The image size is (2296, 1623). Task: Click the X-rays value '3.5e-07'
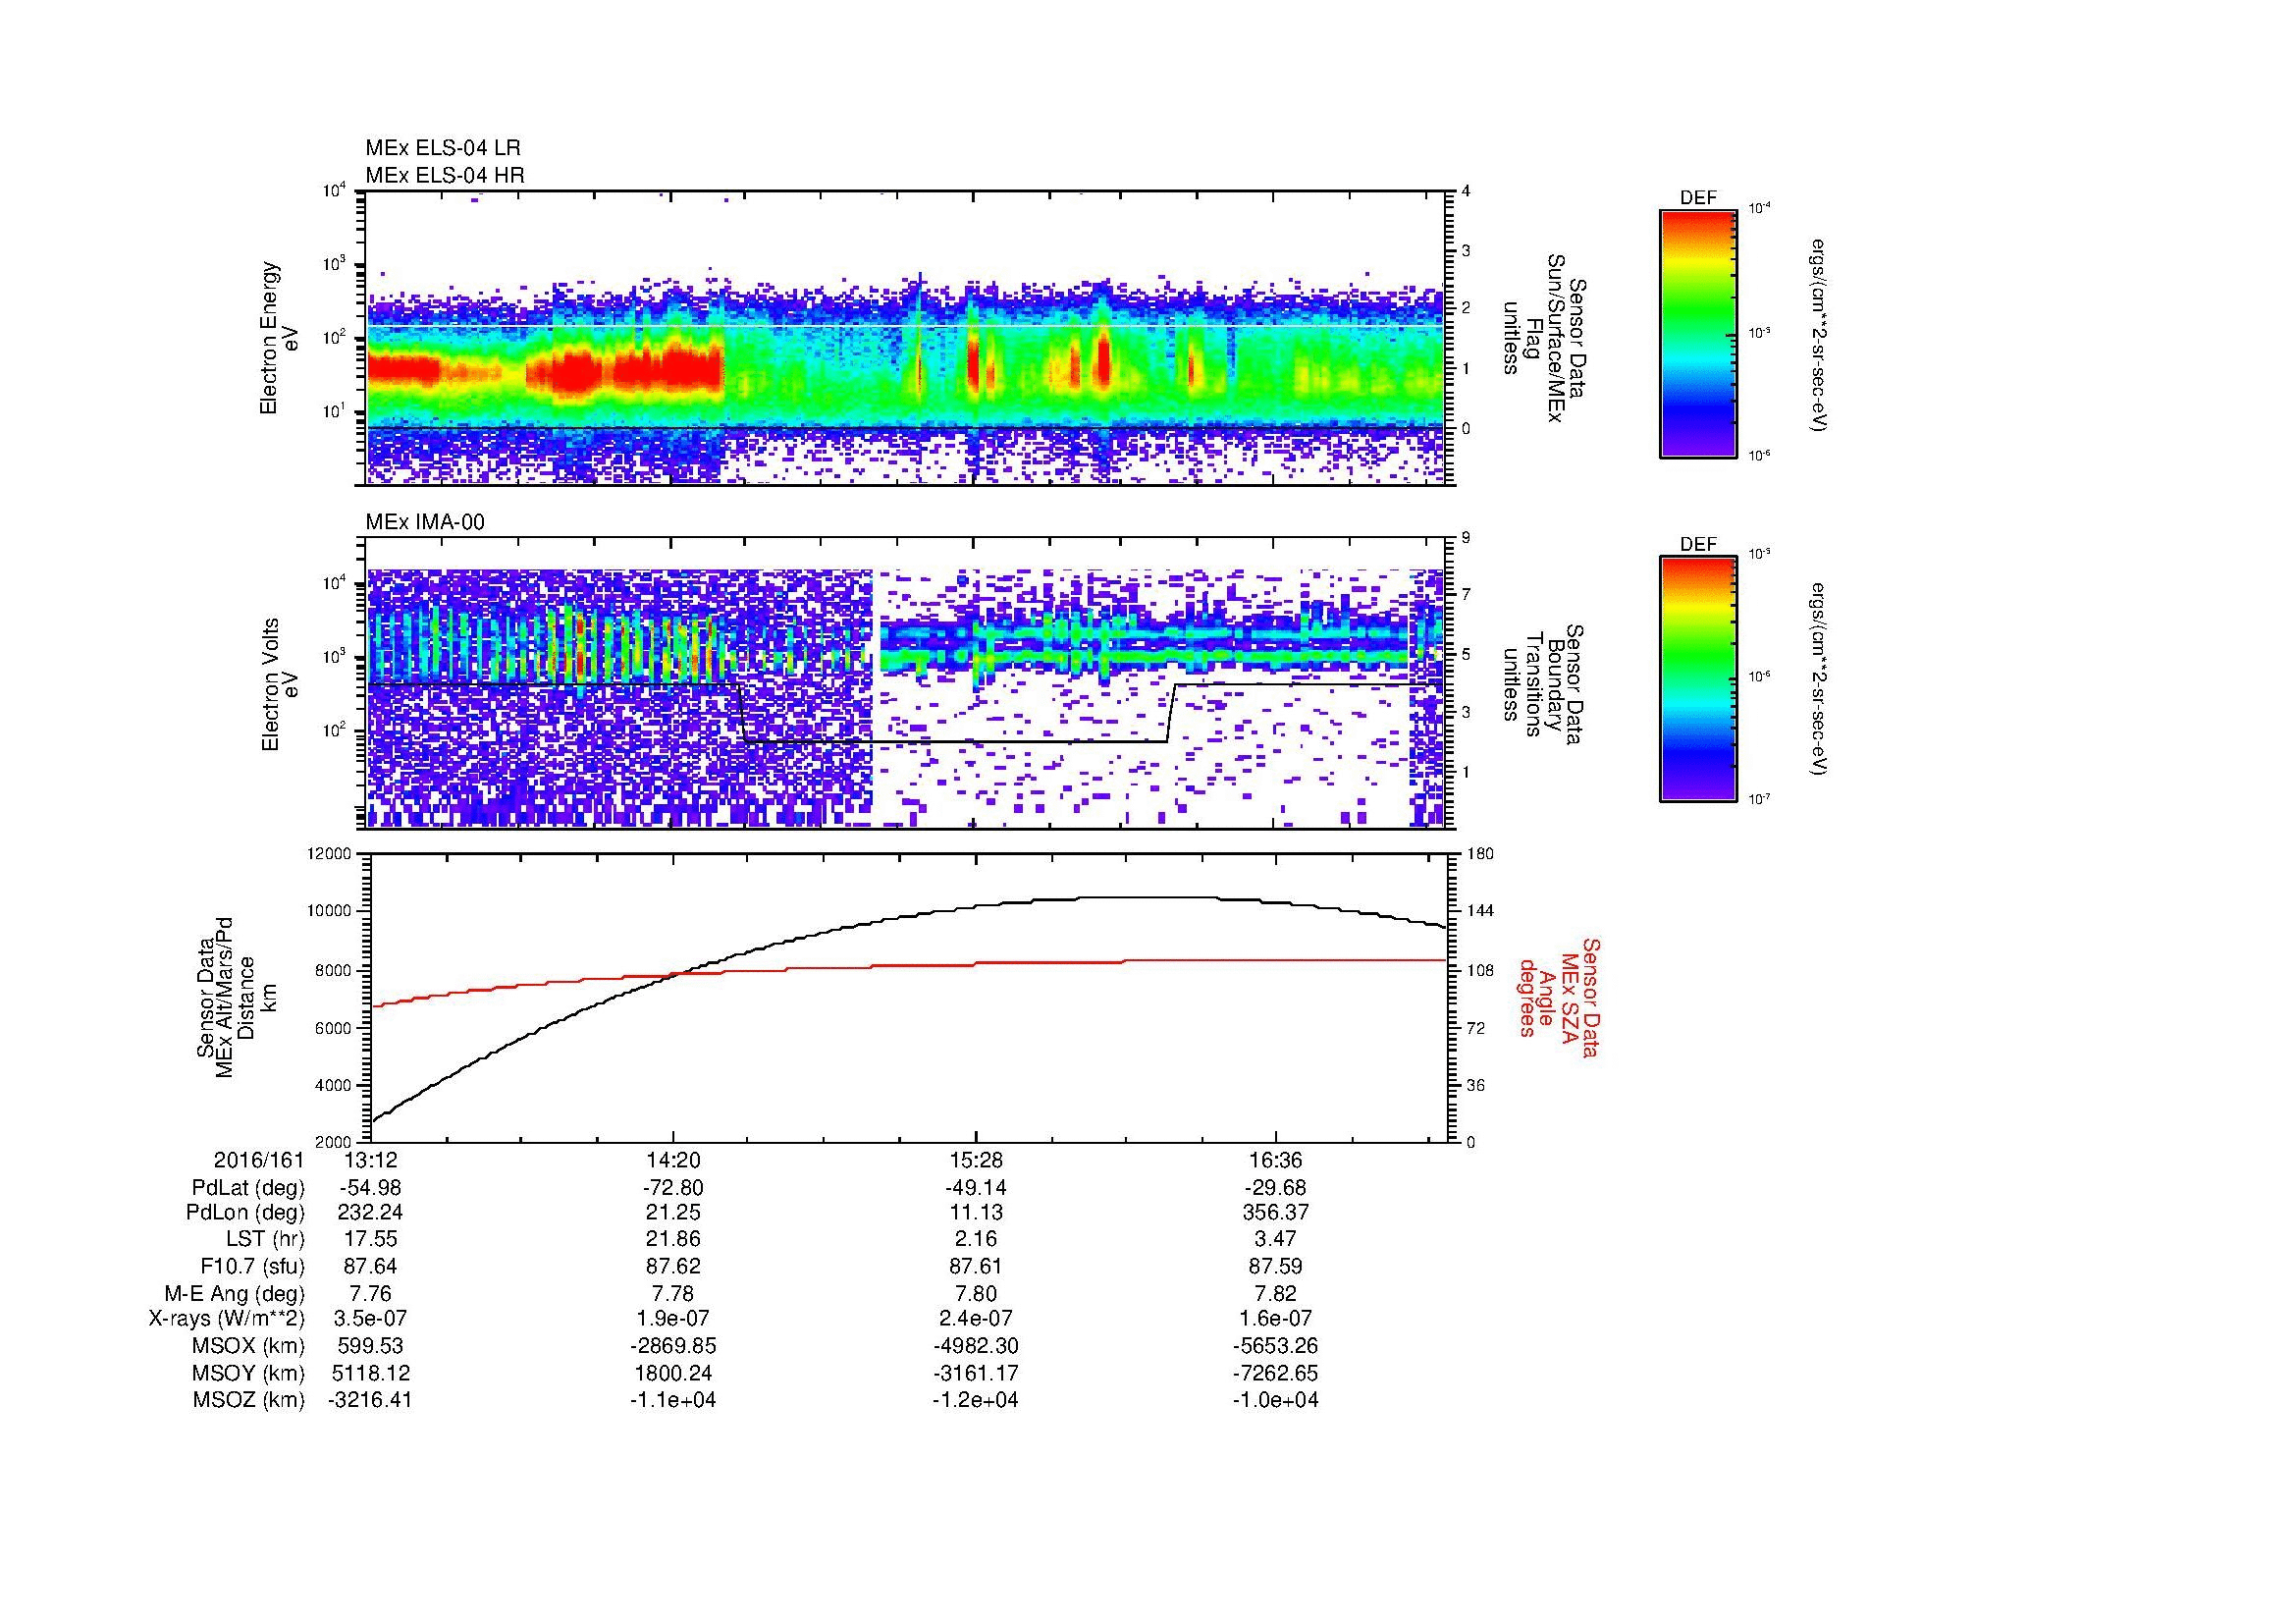point(371,1319)
